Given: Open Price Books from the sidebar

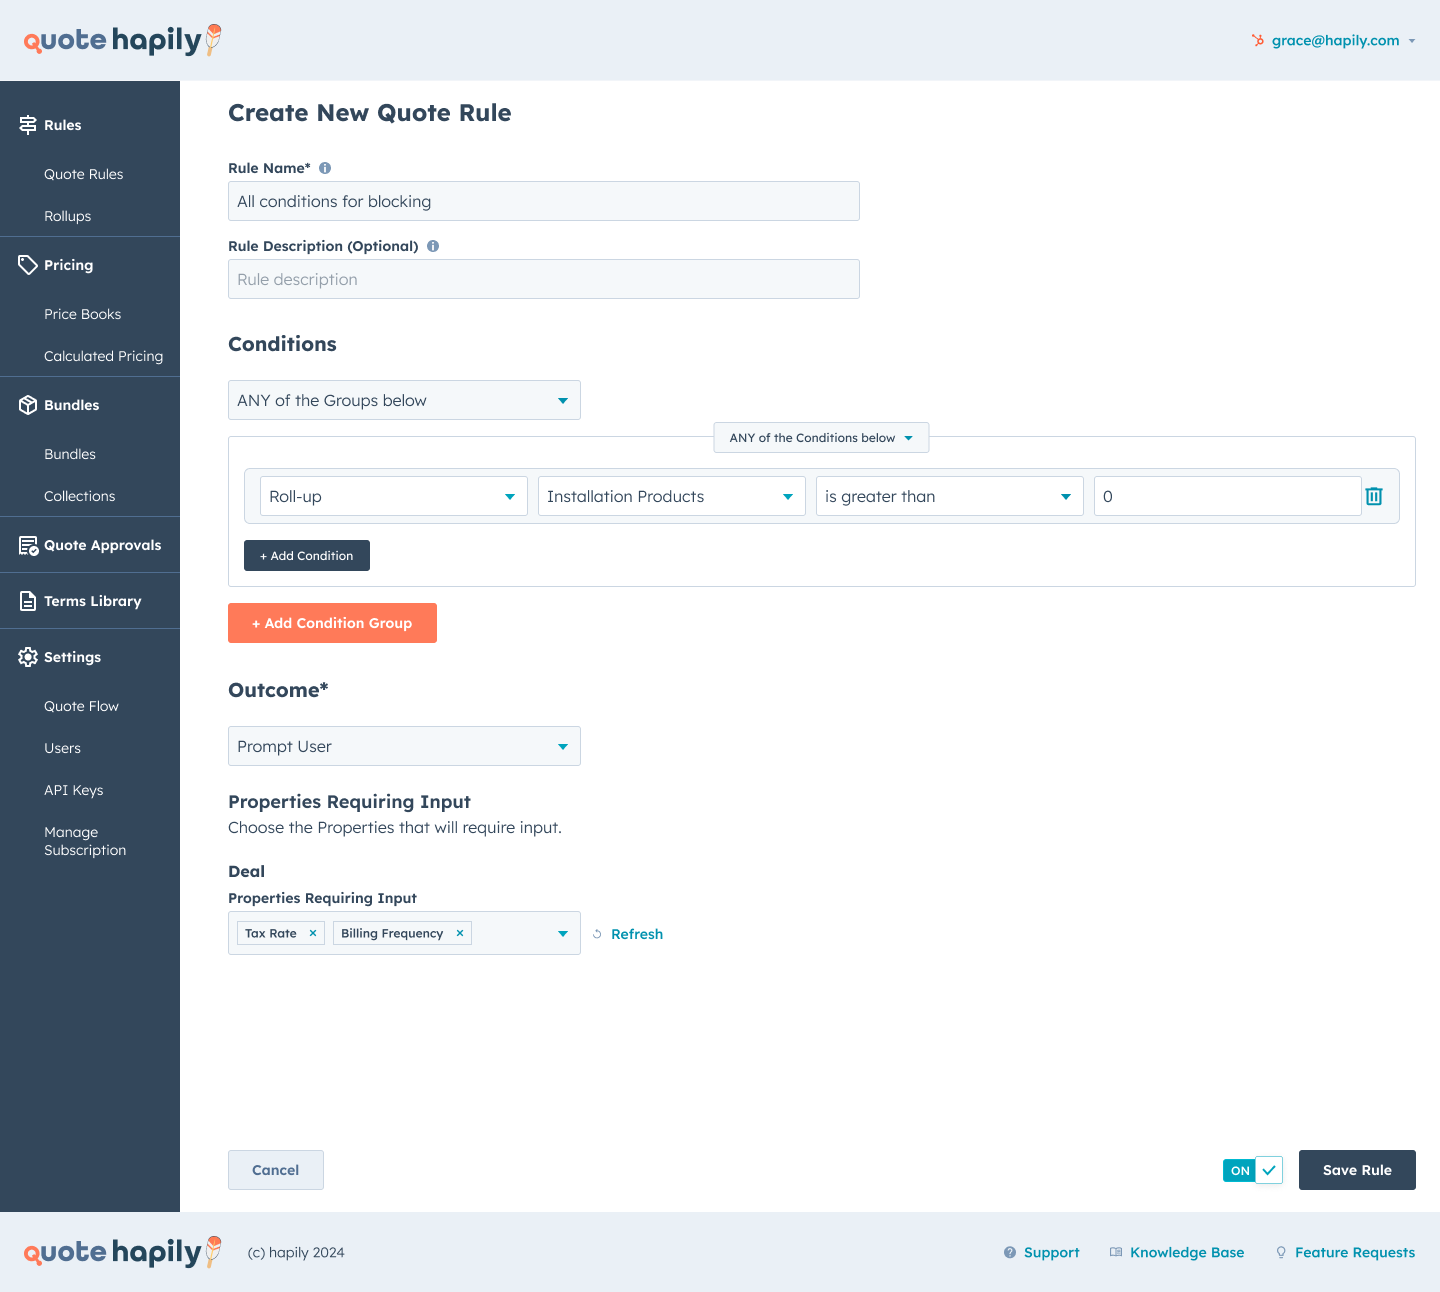Looking at the screenshot, I should click(82, 314).
